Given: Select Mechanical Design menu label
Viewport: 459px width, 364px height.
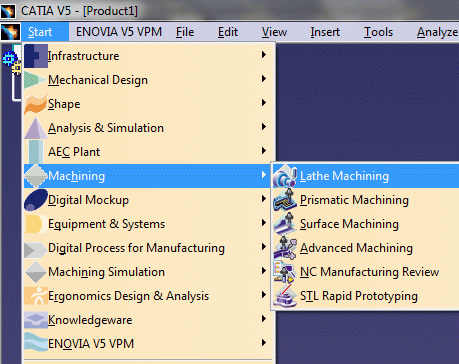Looking at the screenshot, I should [x=98, y=80].
